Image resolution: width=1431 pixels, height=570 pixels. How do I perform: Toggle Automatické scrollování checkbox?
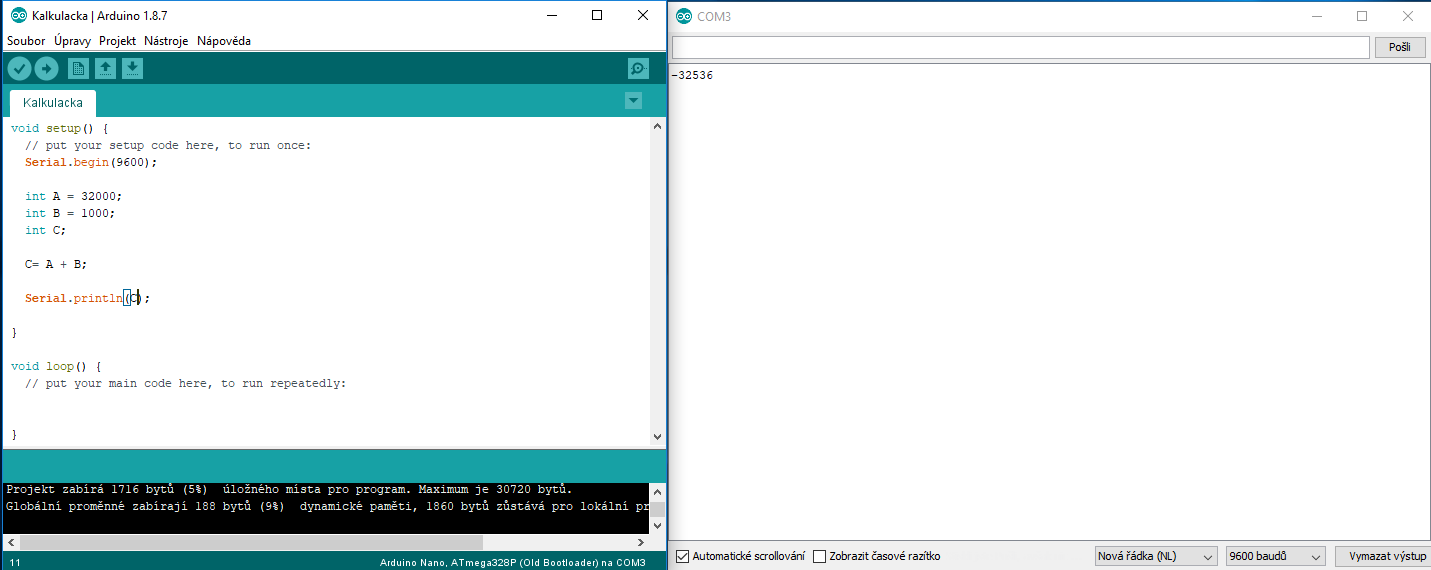click(683, 556)
